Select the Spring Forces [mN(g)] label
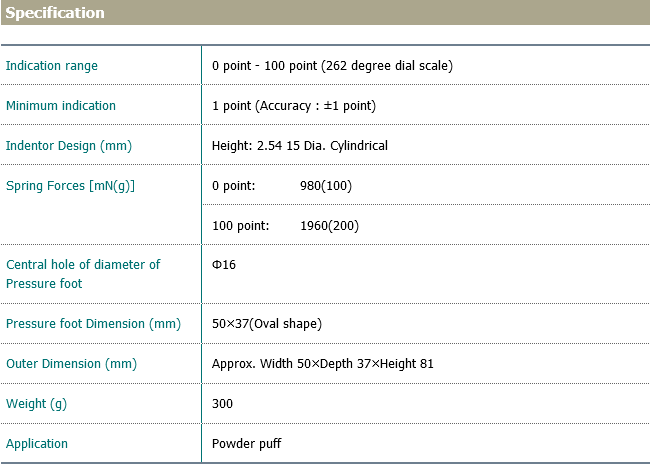This screenshot has height=464, width=650. point(70,186)
